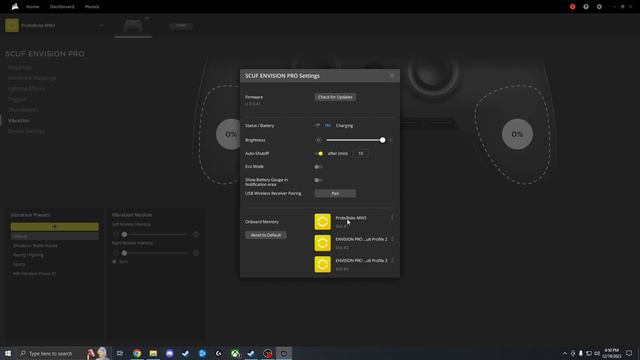The image size is (640, 360).
Task: Click the Right Module Intensity slider handle
Action: coord(124,253)
